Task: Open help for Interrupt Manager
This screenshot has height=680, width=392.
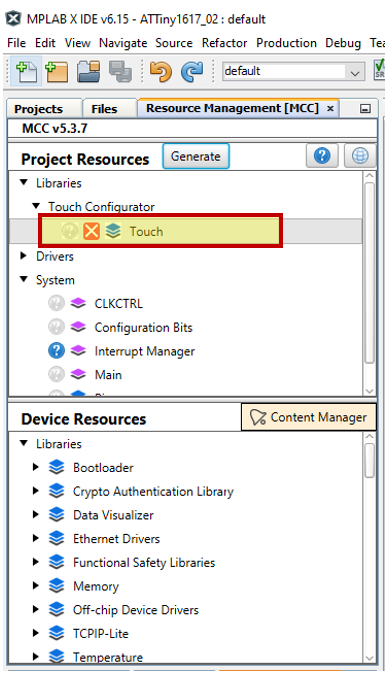Action: pos(56,351)
